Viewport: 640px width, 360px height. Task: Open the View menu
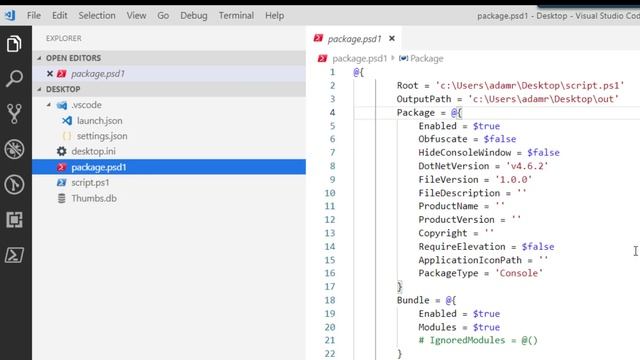point(136,16)
